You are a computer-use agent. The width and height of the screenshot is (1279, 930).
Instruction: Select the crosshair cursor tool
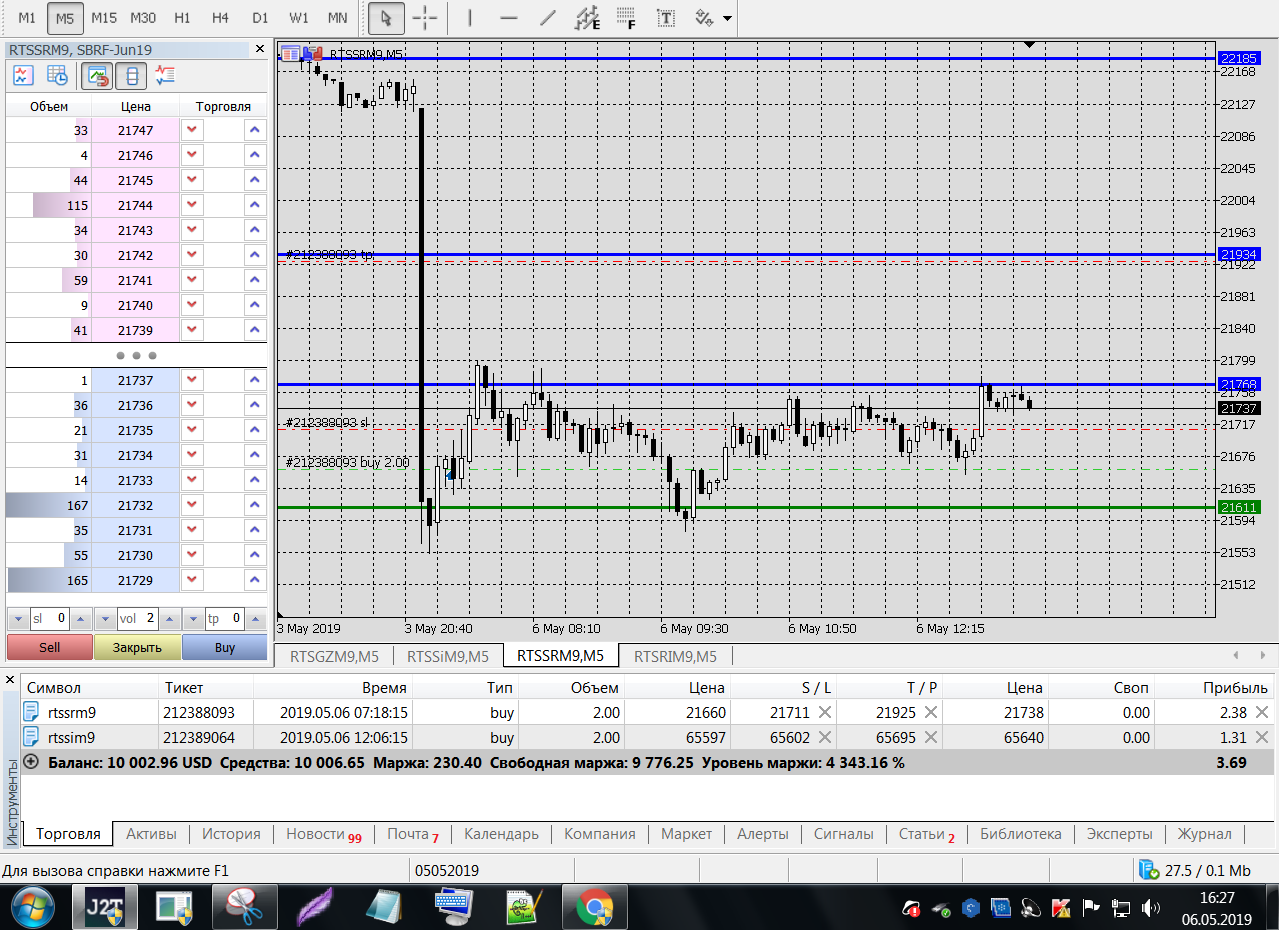(425, 18)
